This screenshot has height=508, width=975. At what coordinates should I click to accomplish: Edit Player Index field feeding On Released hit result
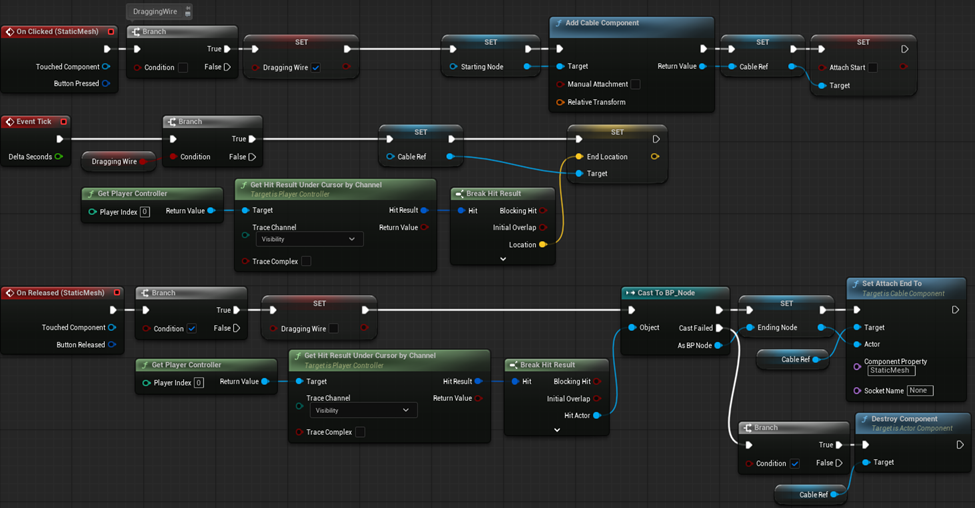pyautogui.click(x=198, y=382)
